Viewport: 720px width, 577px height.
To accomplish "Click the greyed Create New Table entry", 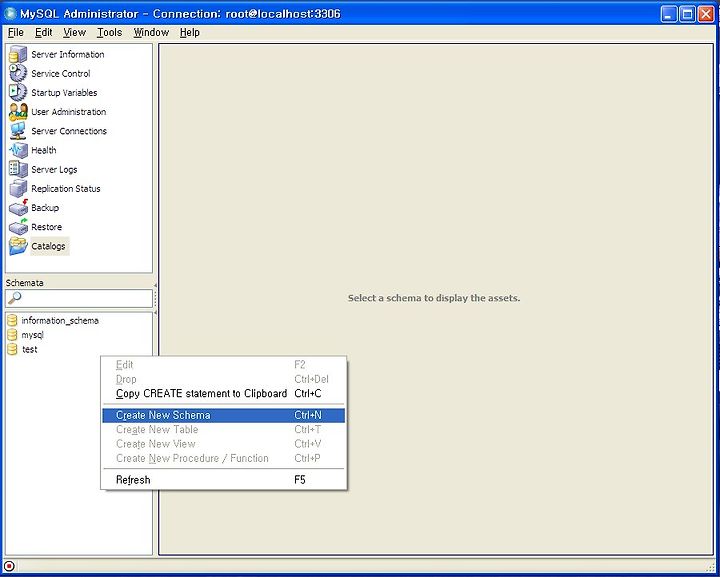I will [224, 430].
